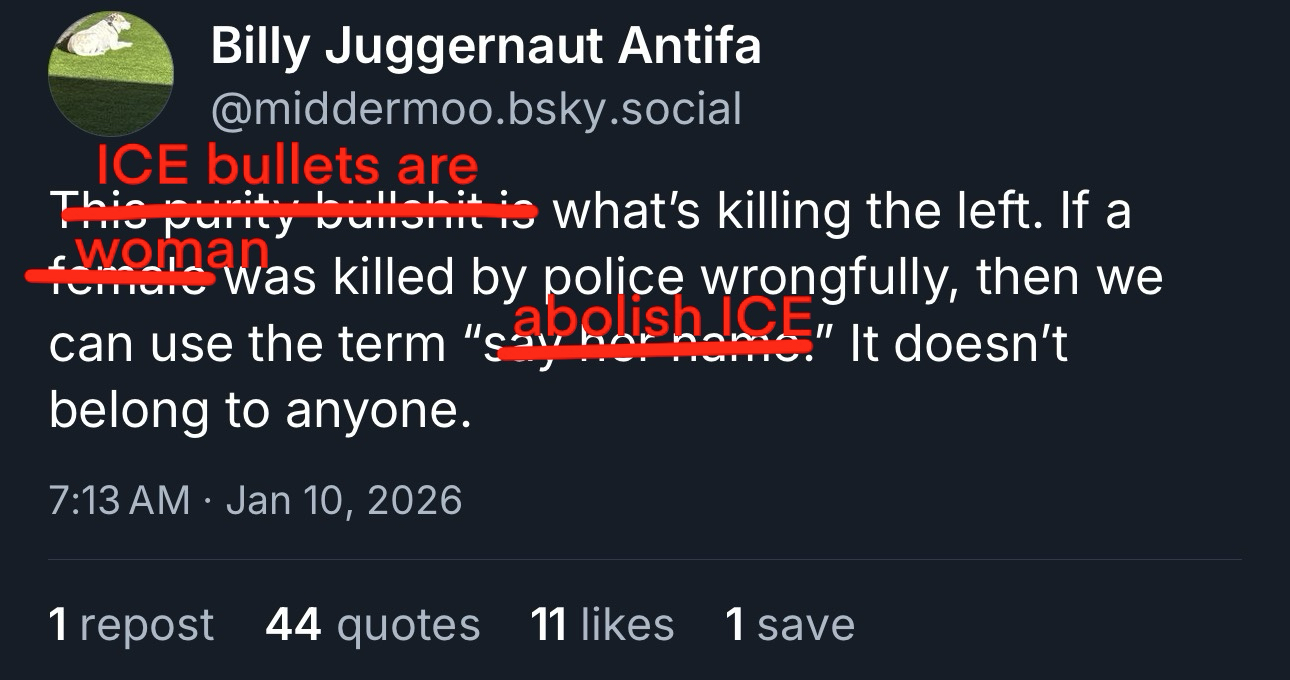Click the red "abolish ICE" annotation
The height and width of the screenshot is (680, 1290).
pos(661,317)
